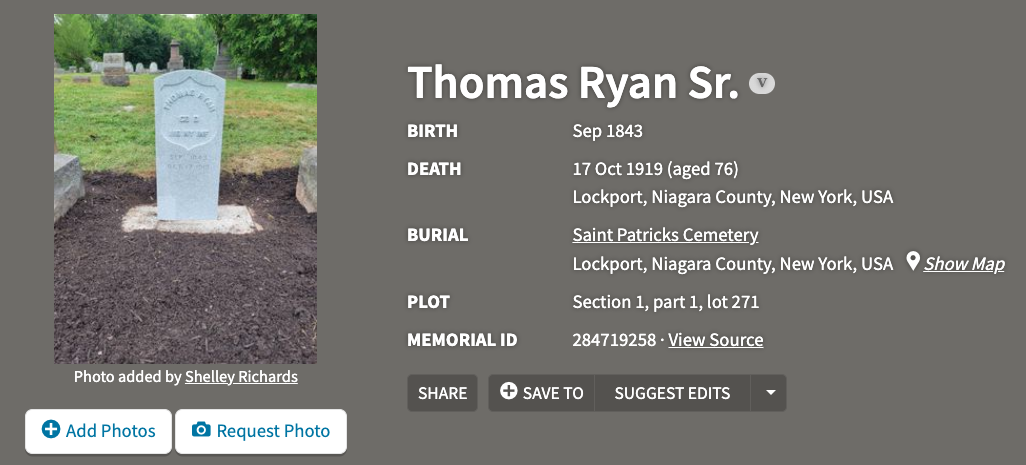The height and width of the screenshot is (465, 1026).
Task: Click the plot text Section 1, part 1, lot 271
Action: click(x=665, y=302)
